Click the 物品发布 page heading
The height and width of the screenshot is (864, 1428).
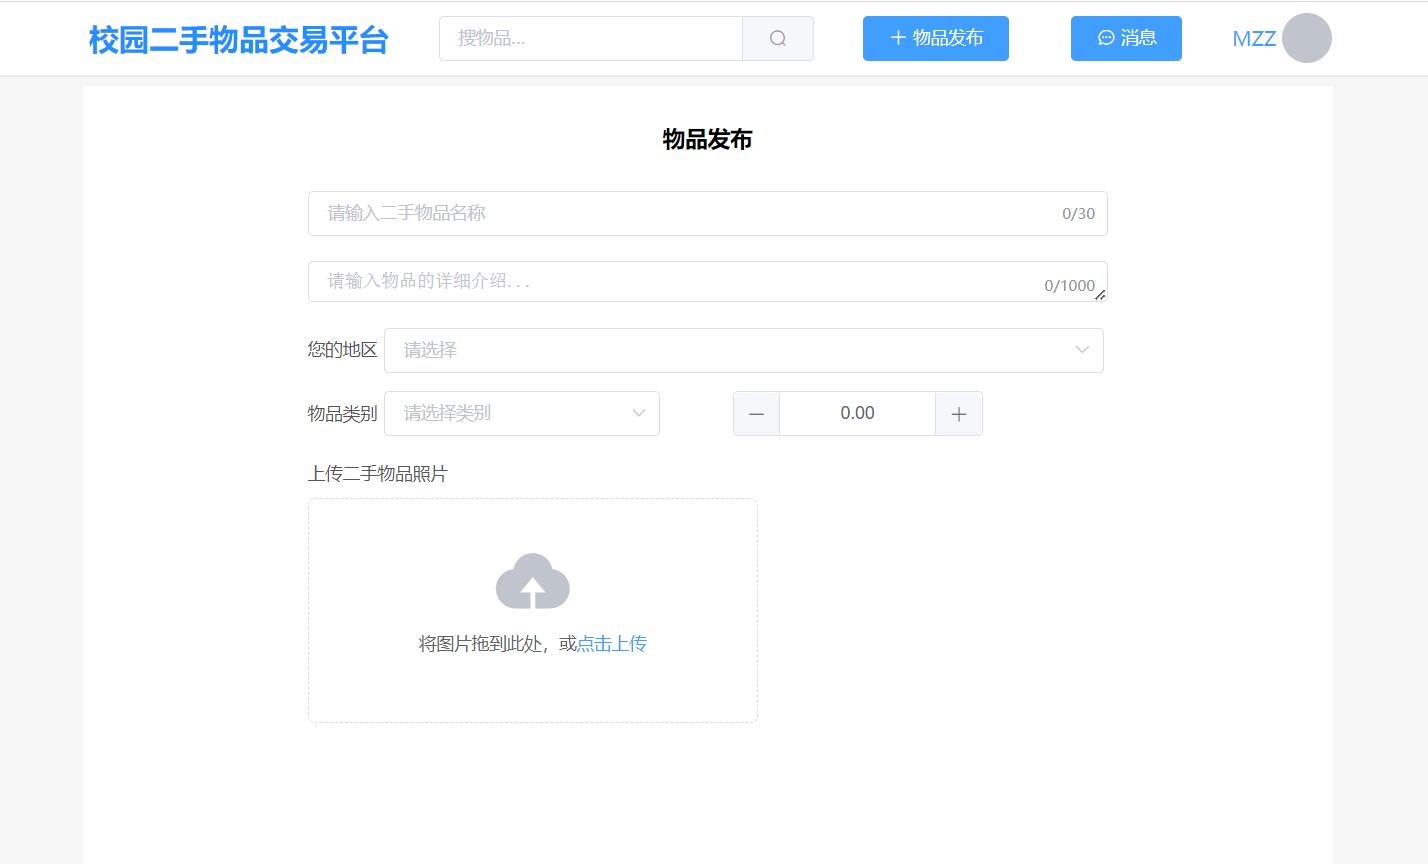[x=708, y=139]
